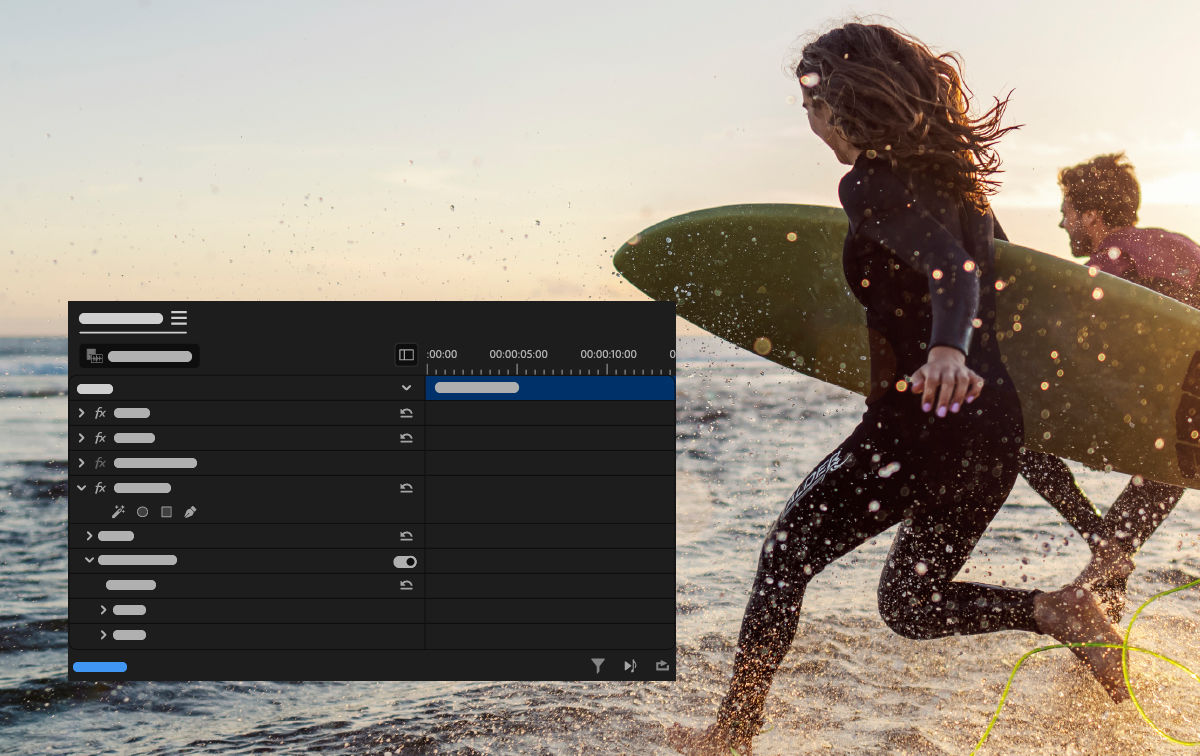Create an ellipse mask with the circle tool
Image resolution: width=1200 pixels, height=756 pixels.
142,512
